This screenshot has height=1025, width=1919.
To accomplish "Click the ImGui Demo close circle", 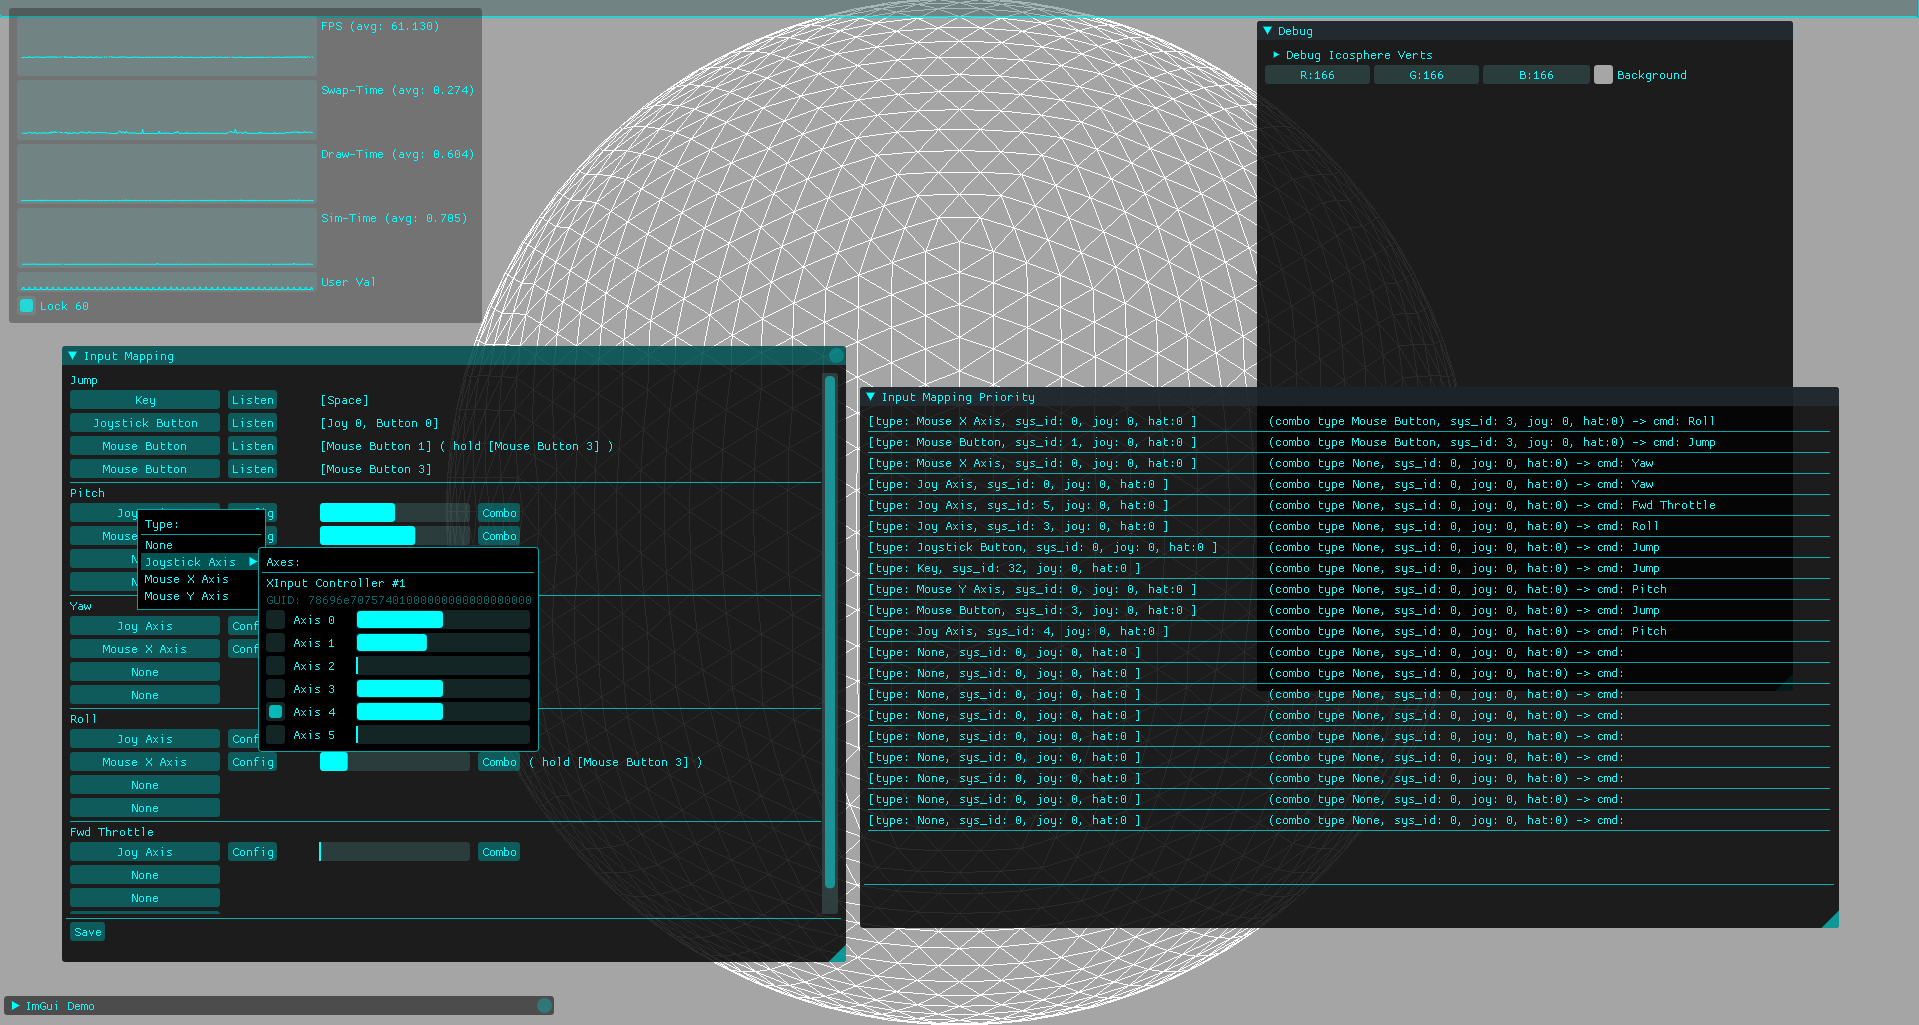I will click(544, 1006).
